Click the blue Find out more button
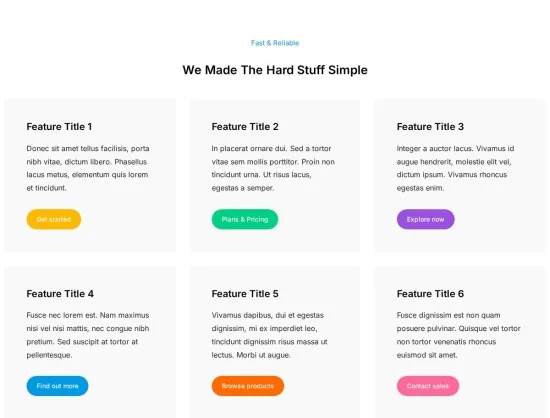The width and height of the screenshot is (550, 418). [x=58, y=386]
